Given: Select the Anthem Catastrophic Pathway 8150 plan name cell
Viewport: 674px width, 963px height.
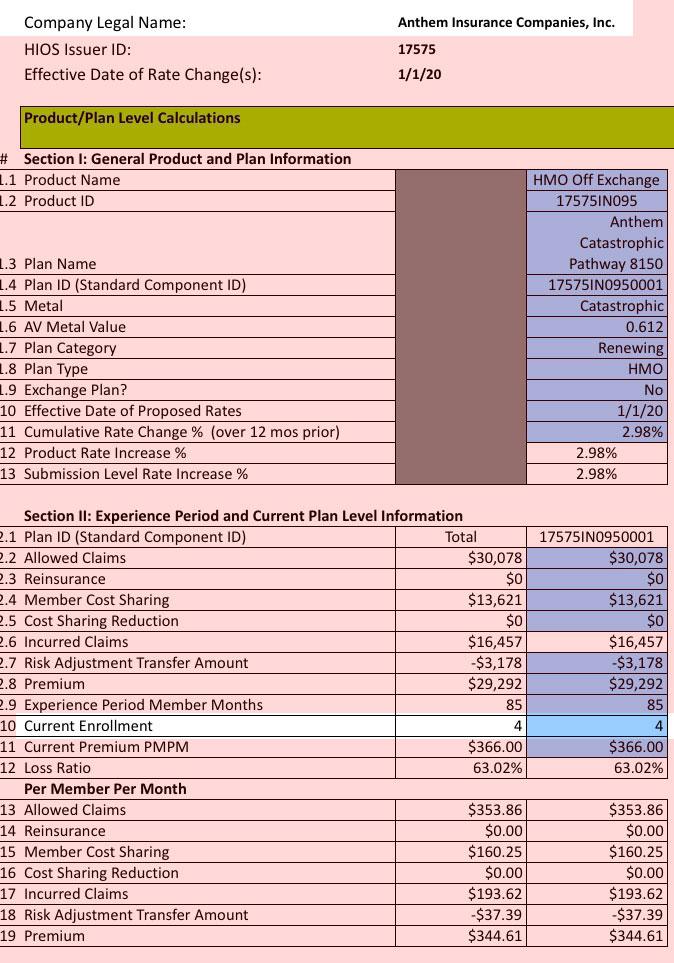Looking at the screenshot, I should tap(596, 243).
